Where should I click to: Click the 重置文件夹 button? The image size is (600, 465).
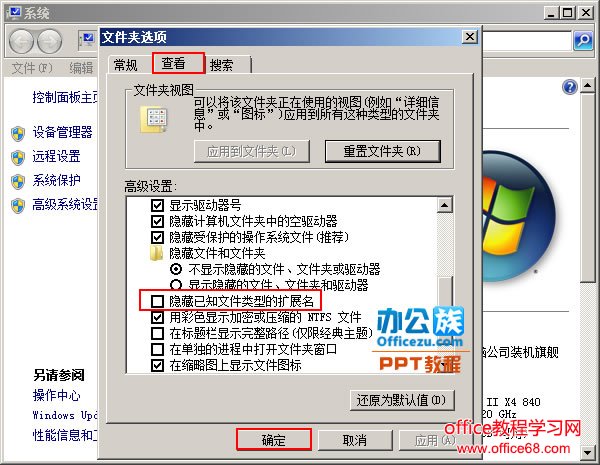(x=382, y=151)
